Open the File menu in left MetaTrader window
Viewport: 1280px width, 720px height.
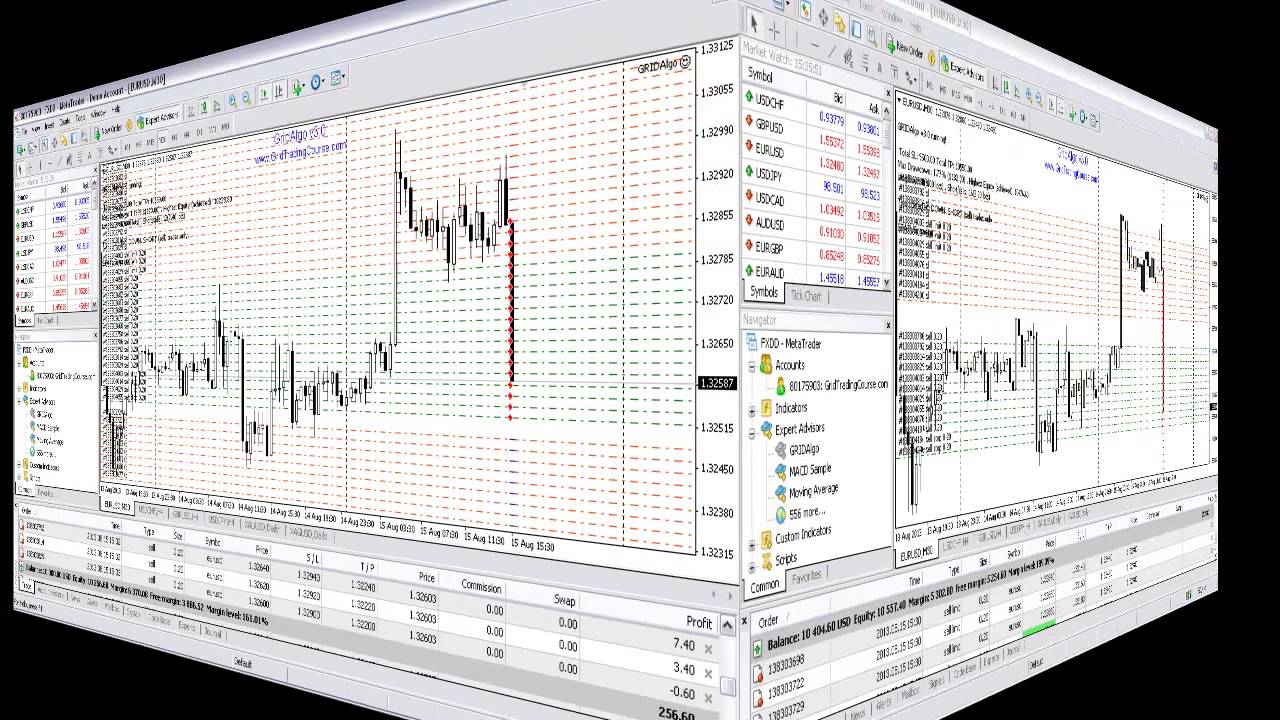[x=24, y=128]
